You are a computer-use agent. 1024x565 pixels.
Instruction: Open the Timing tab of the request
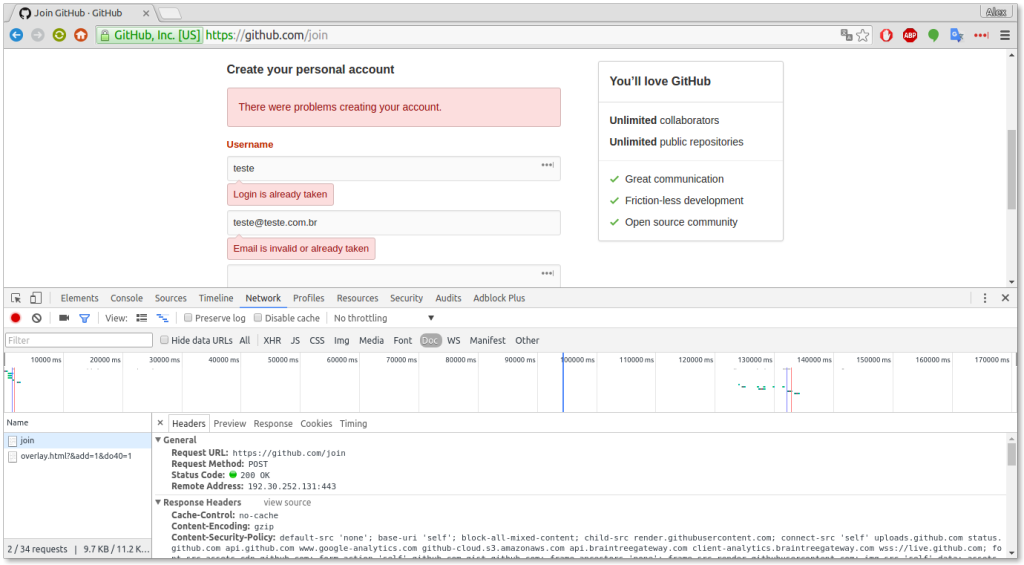click(x=353, y=423)
